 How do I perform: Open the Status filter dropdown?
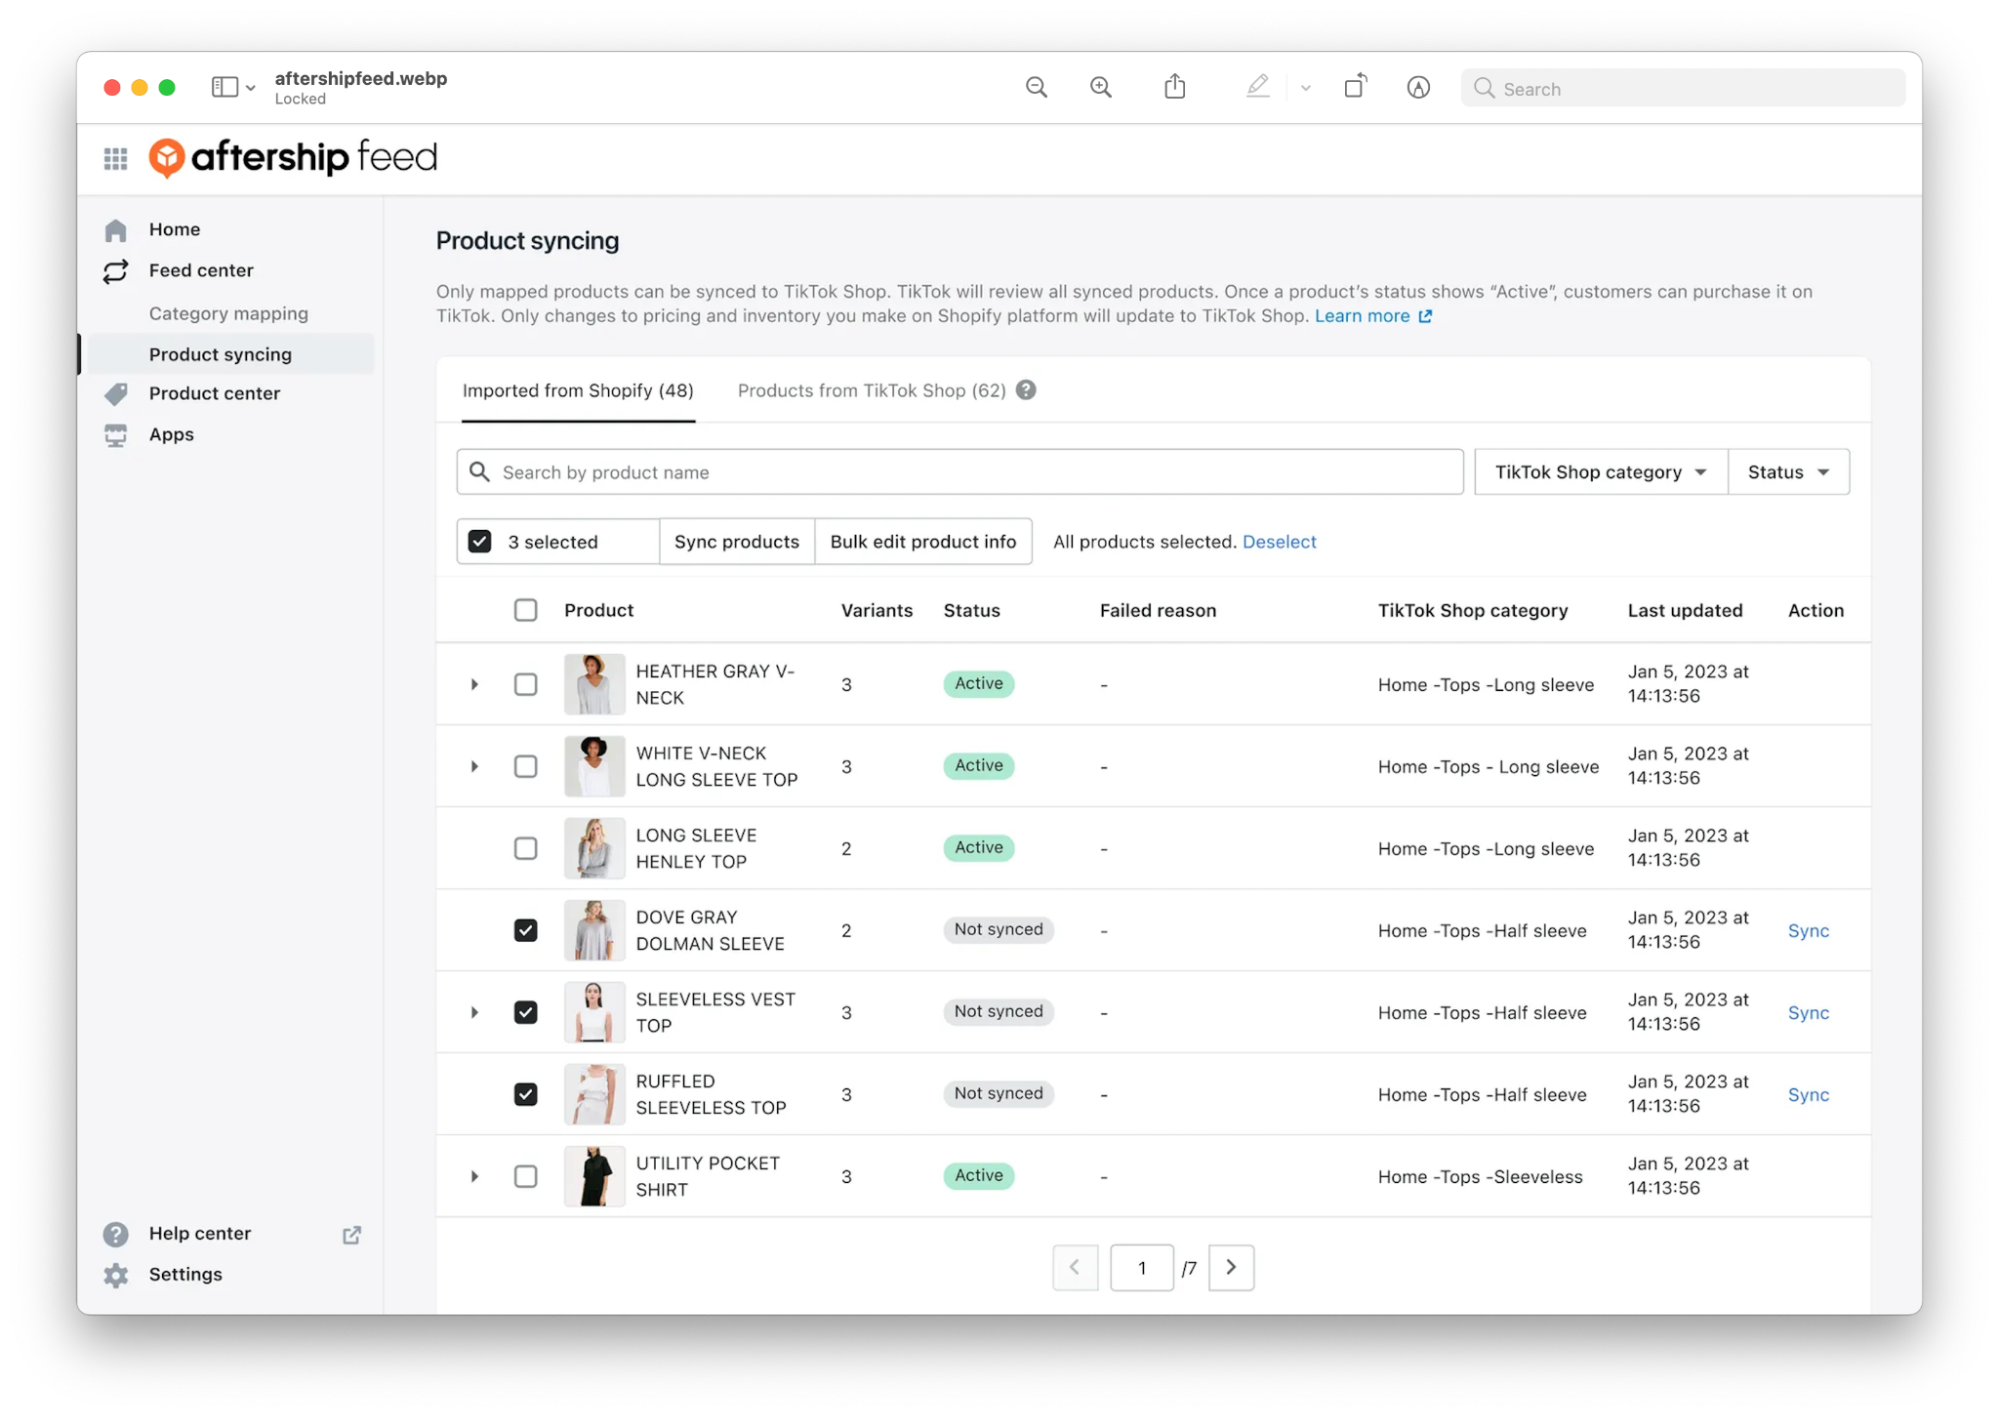pos(1788,472)
